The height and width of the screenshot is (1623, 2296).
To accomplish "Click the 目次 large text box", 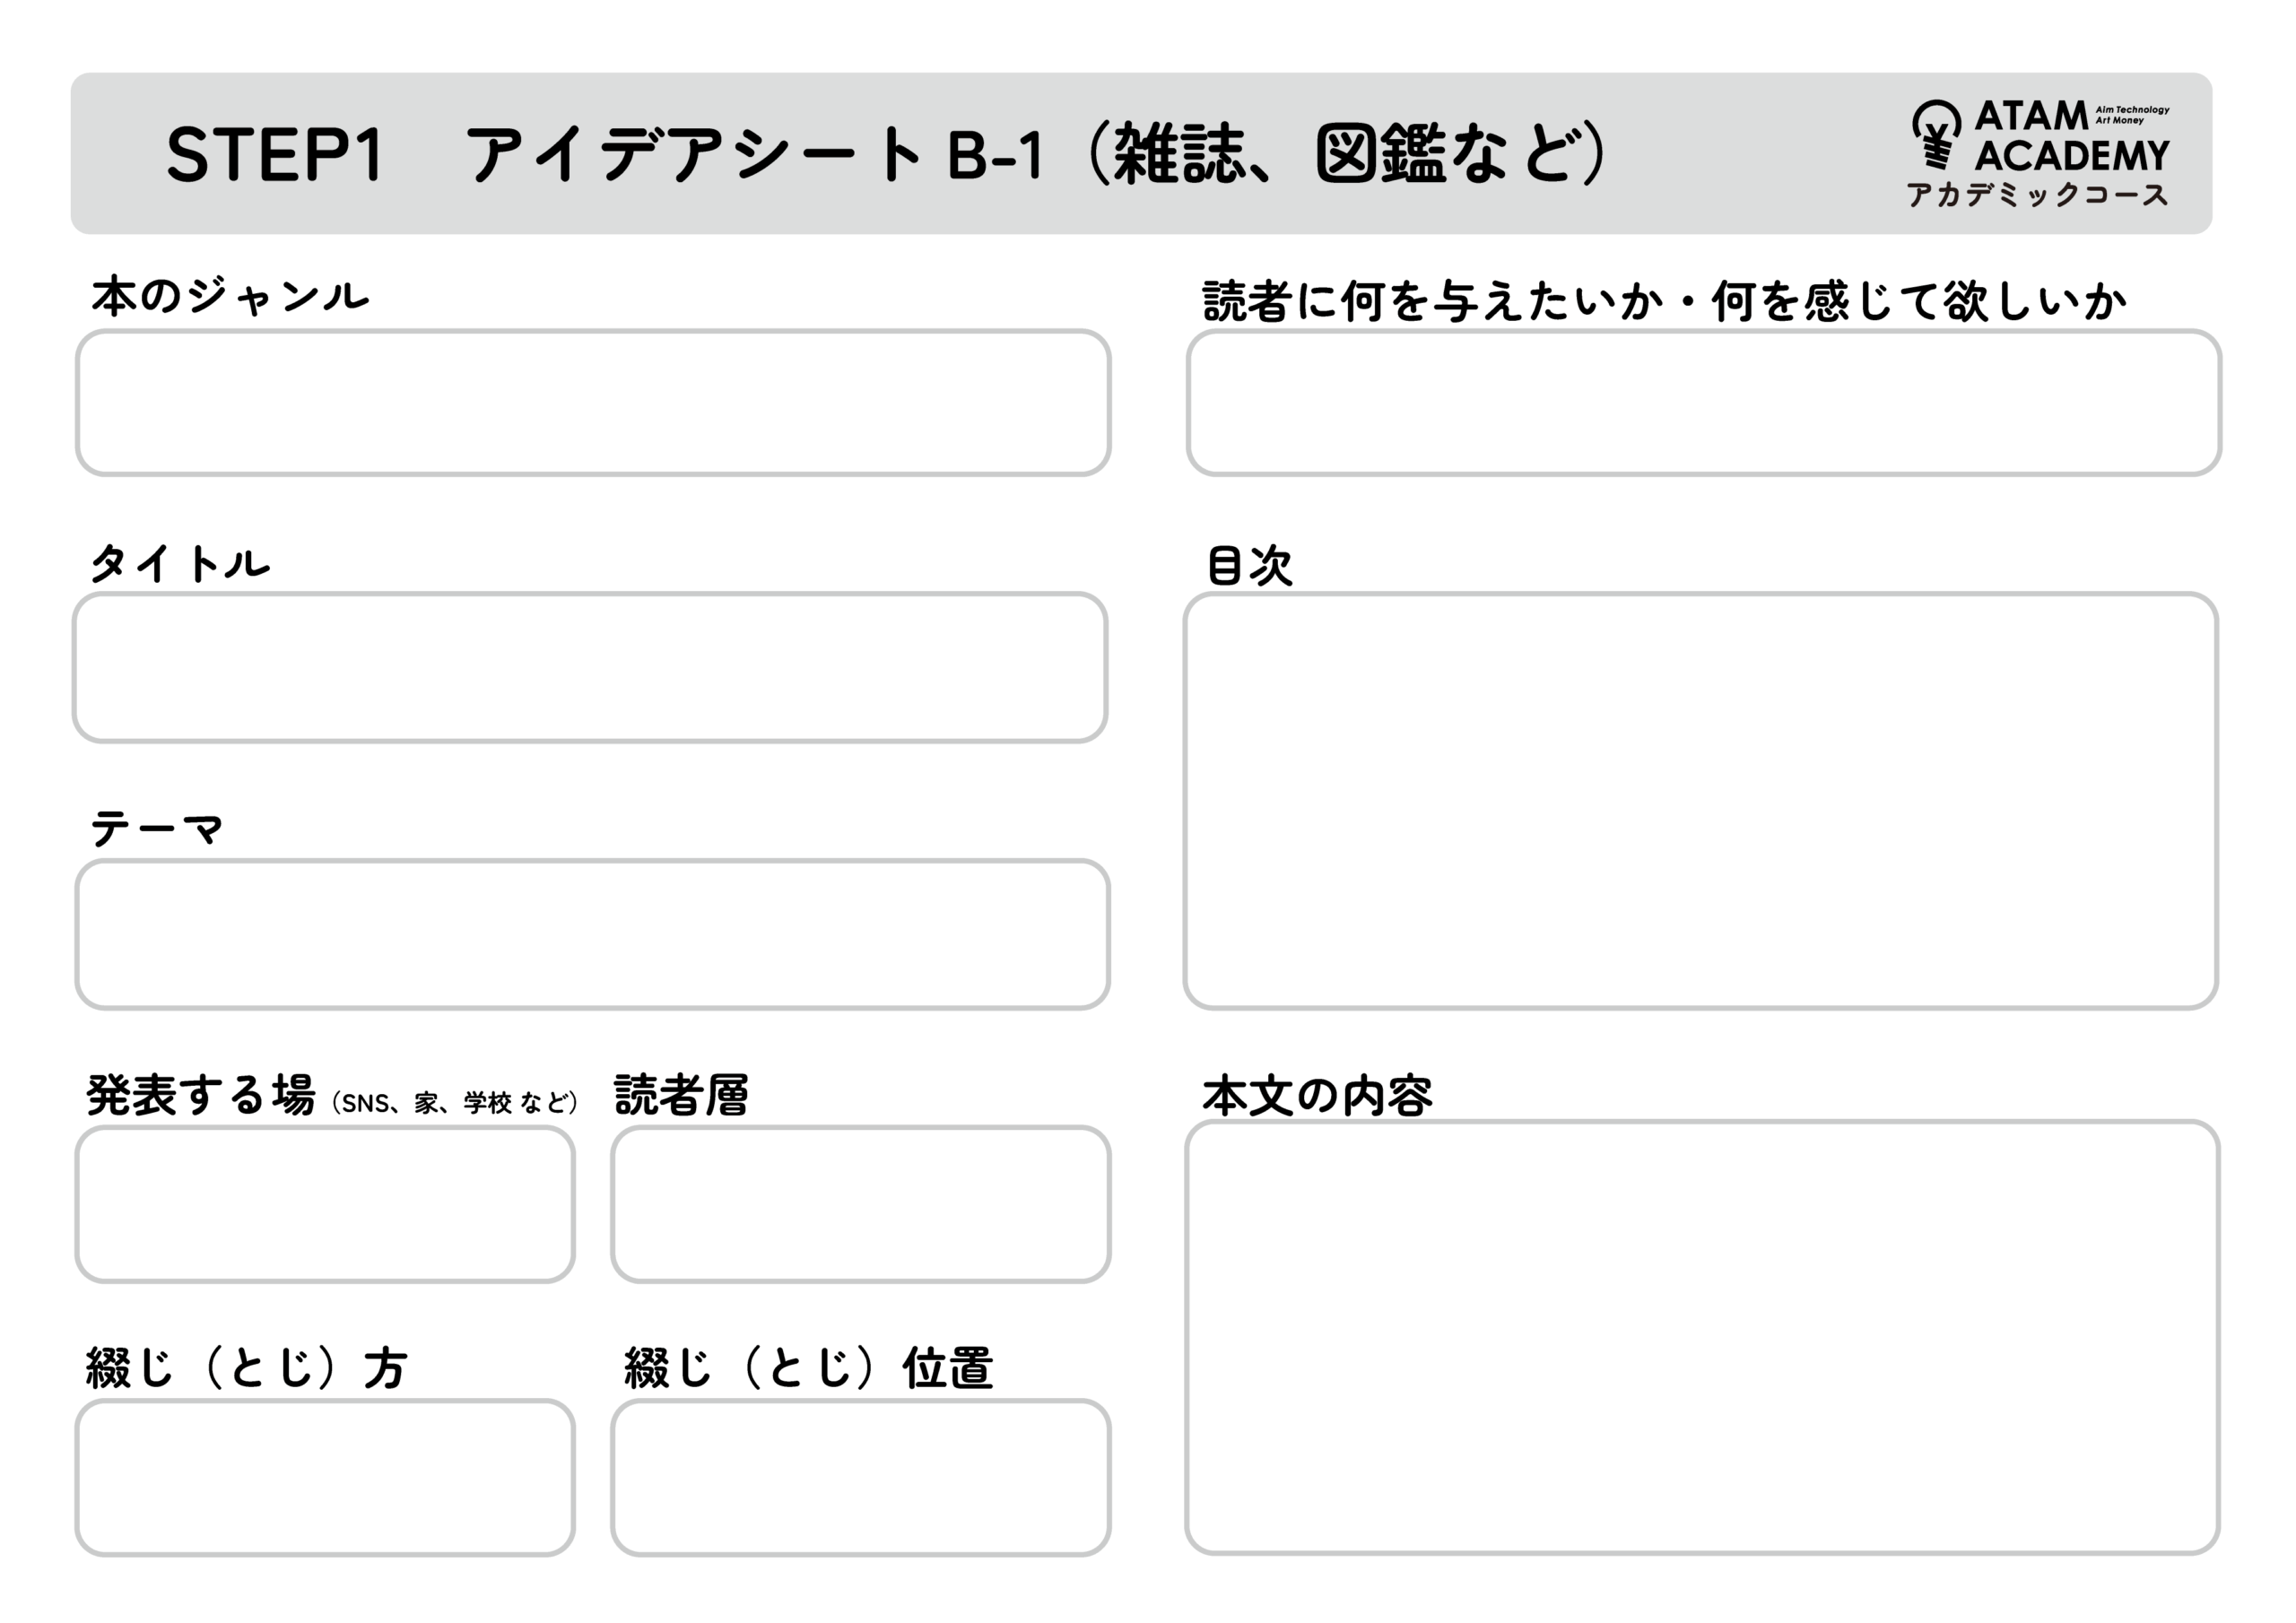I will [x=1701, y=801].
